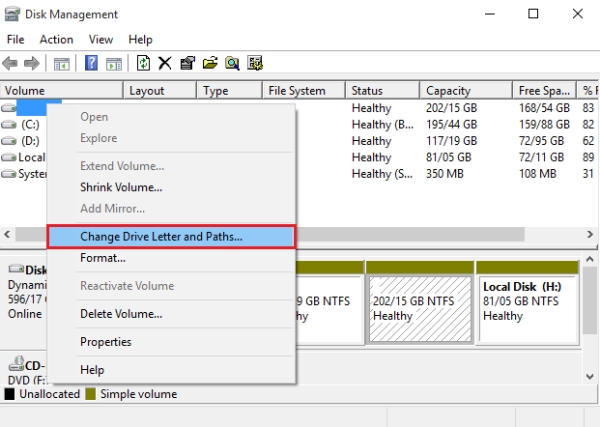The width and height of the screenshot is (600, 427).
Task: Select Format from the context menu
Action: (103, 258)
